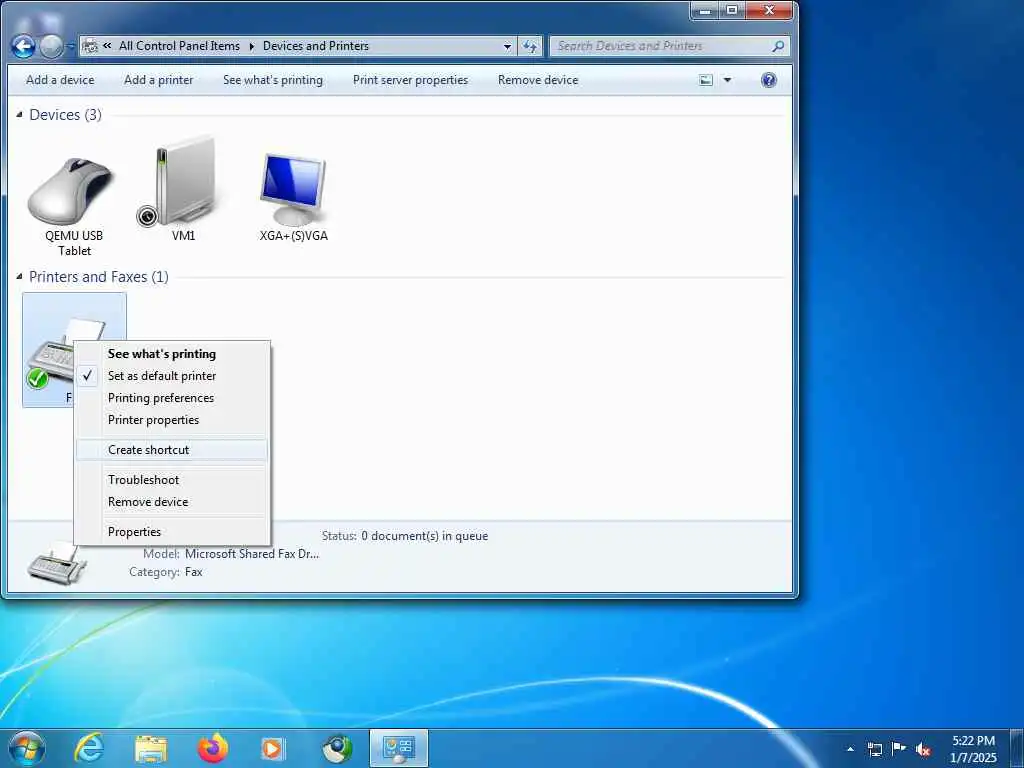
Task: Open the green globe app on taskbar
Action: [x=338, y=748]
